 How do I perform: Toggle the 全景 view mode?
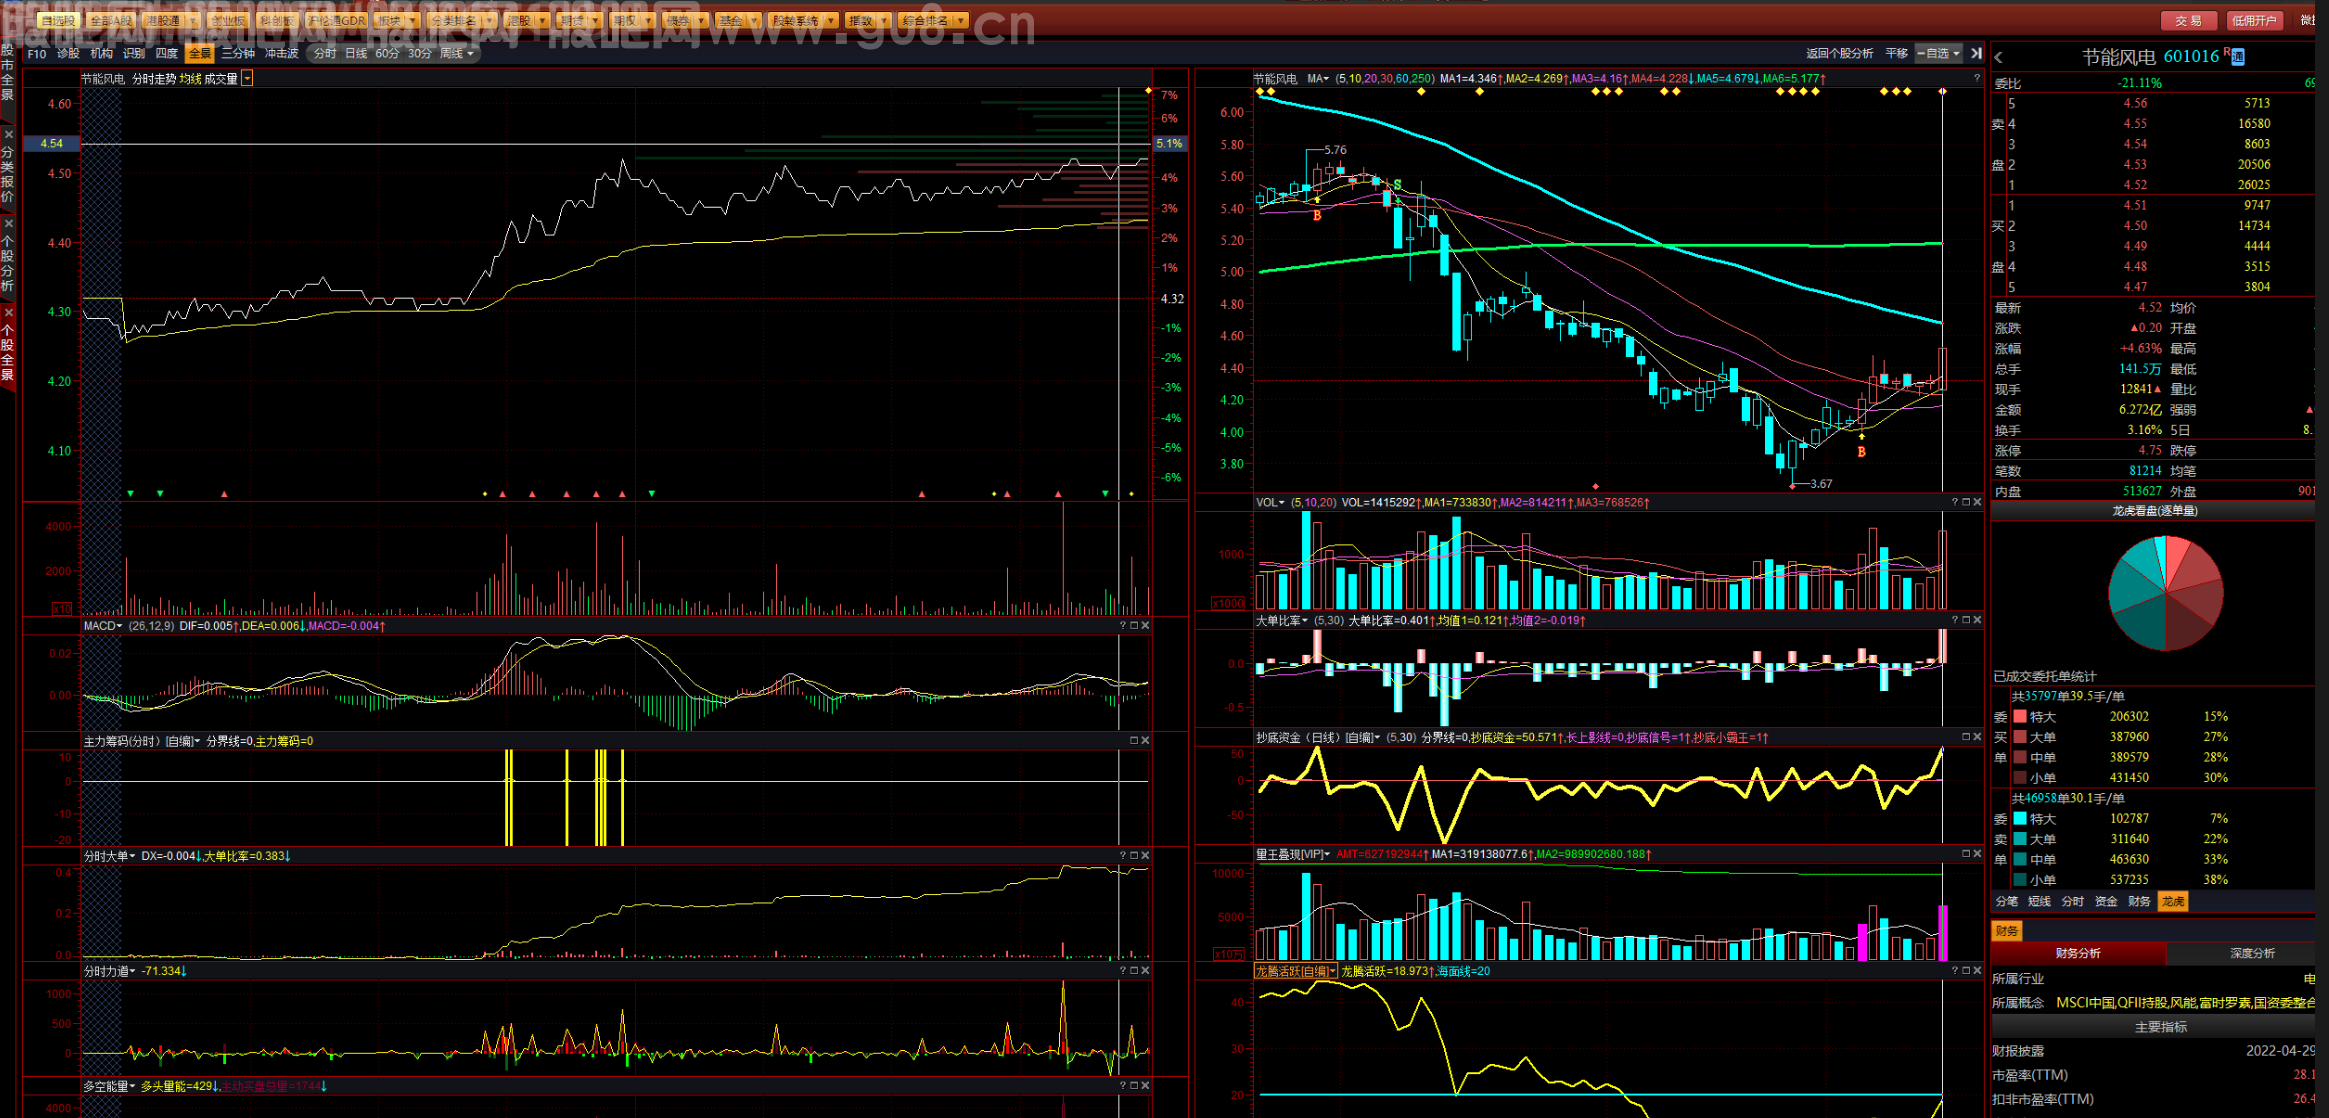200,53
